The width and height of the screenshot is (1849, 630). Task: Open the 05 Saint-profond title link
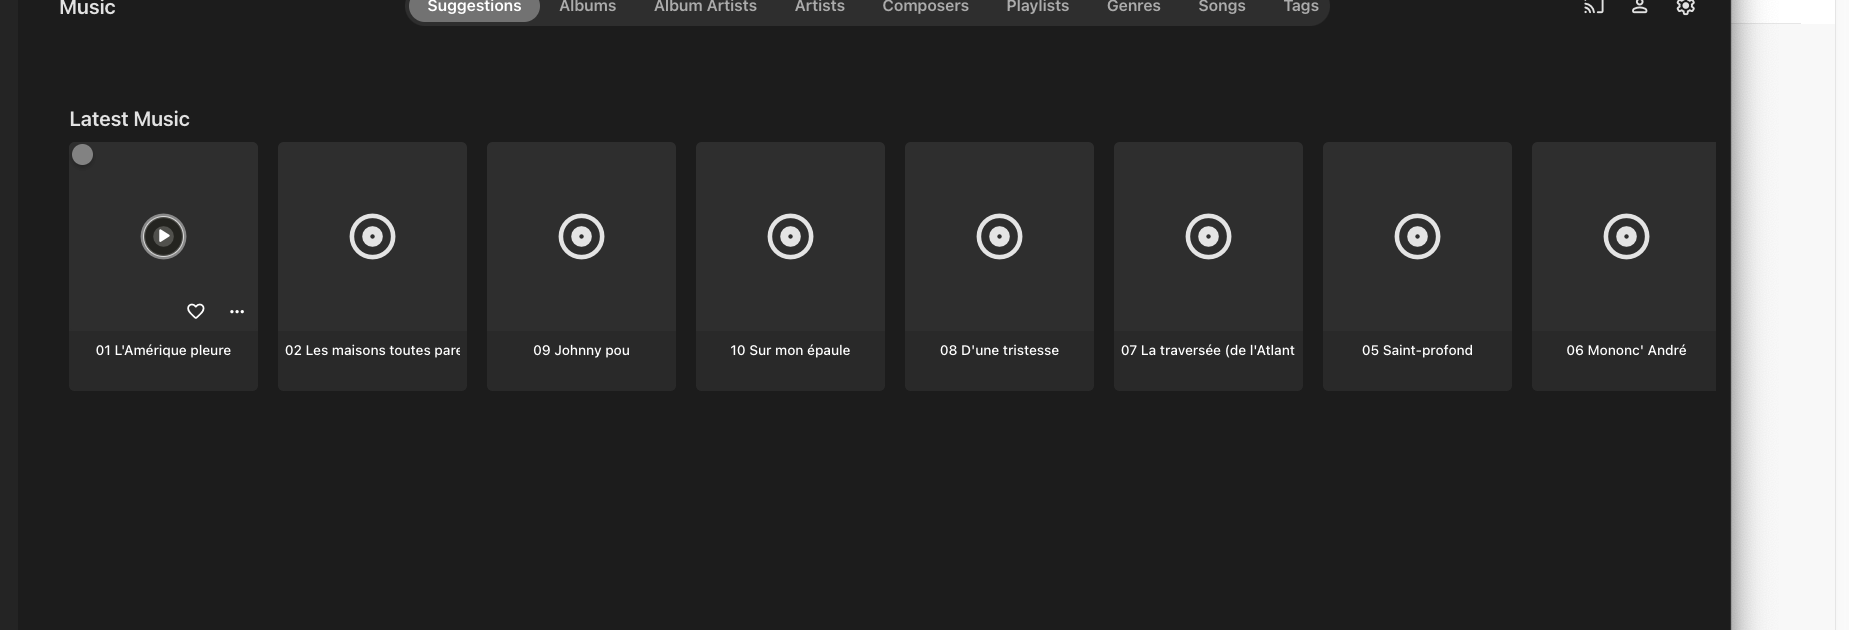(1417, 350)
